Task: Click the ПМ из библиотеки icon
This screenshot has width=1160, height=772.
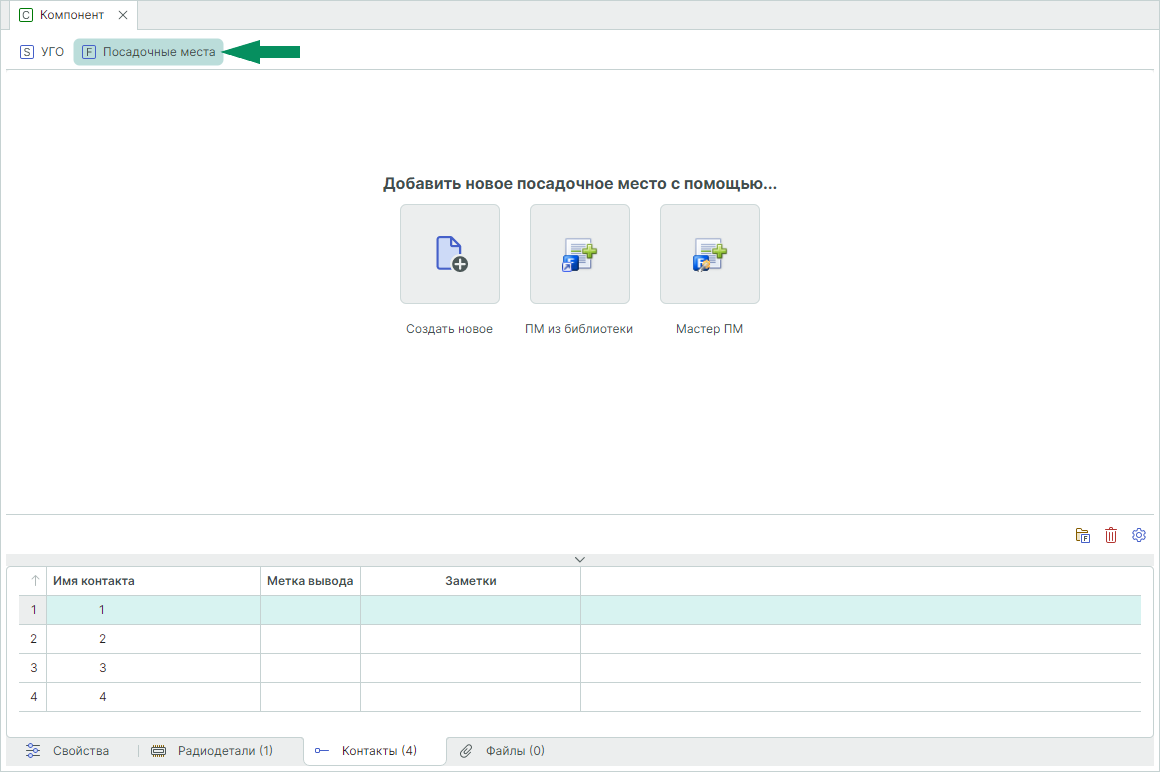Action: (x=580, y=254)
